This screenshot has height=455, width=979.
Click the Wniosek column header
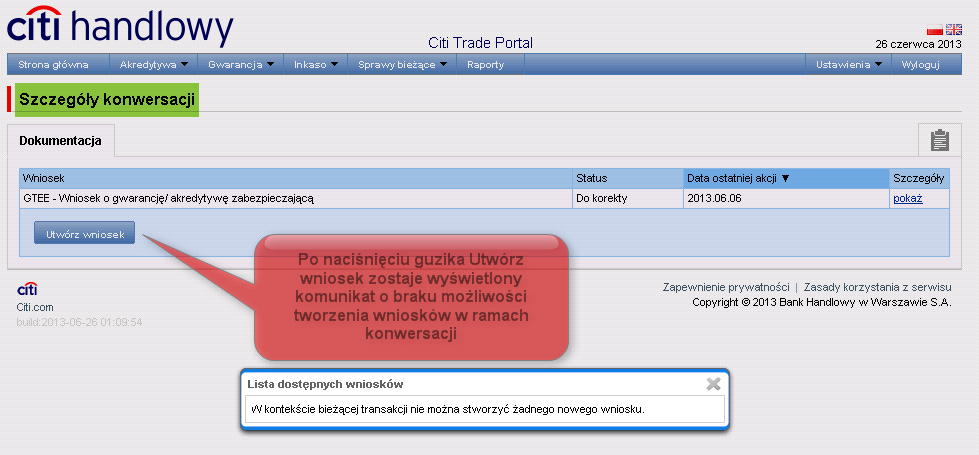click(296, 179)
